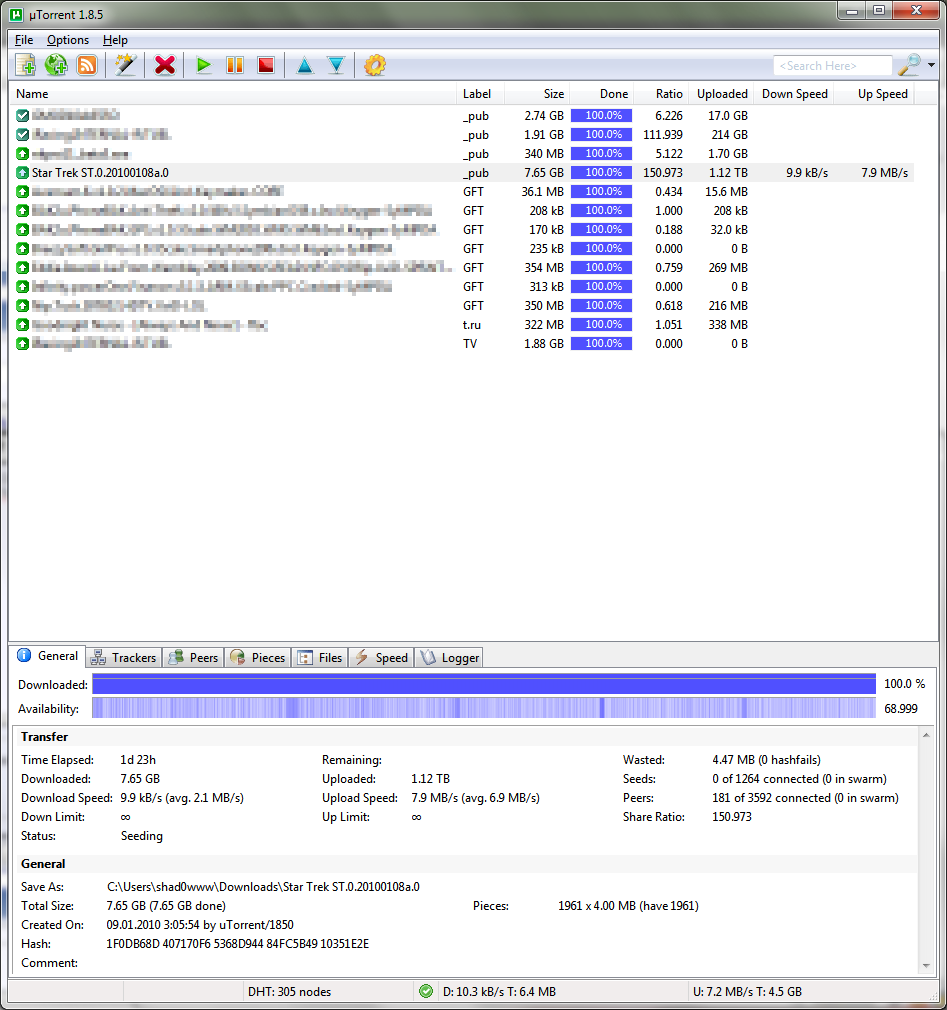Switch to the Speed tab

click(381, 658)
